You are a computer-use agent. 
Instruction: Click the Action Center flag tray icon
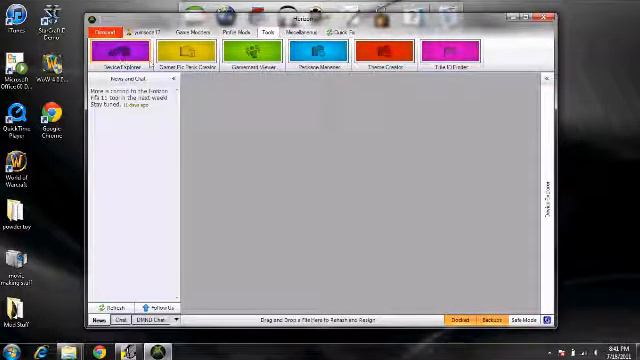tap(562, 353)
